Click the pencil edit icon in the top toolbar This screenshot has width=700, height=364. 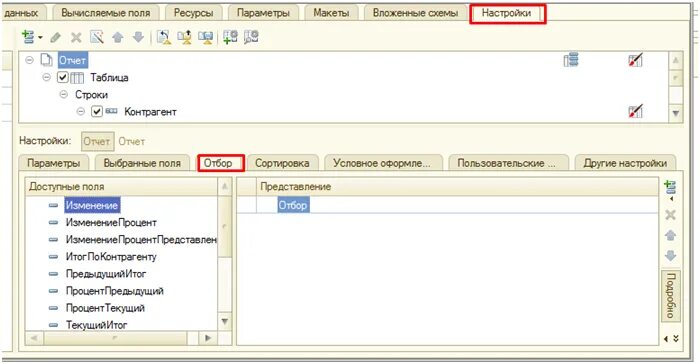click(55, 38)
